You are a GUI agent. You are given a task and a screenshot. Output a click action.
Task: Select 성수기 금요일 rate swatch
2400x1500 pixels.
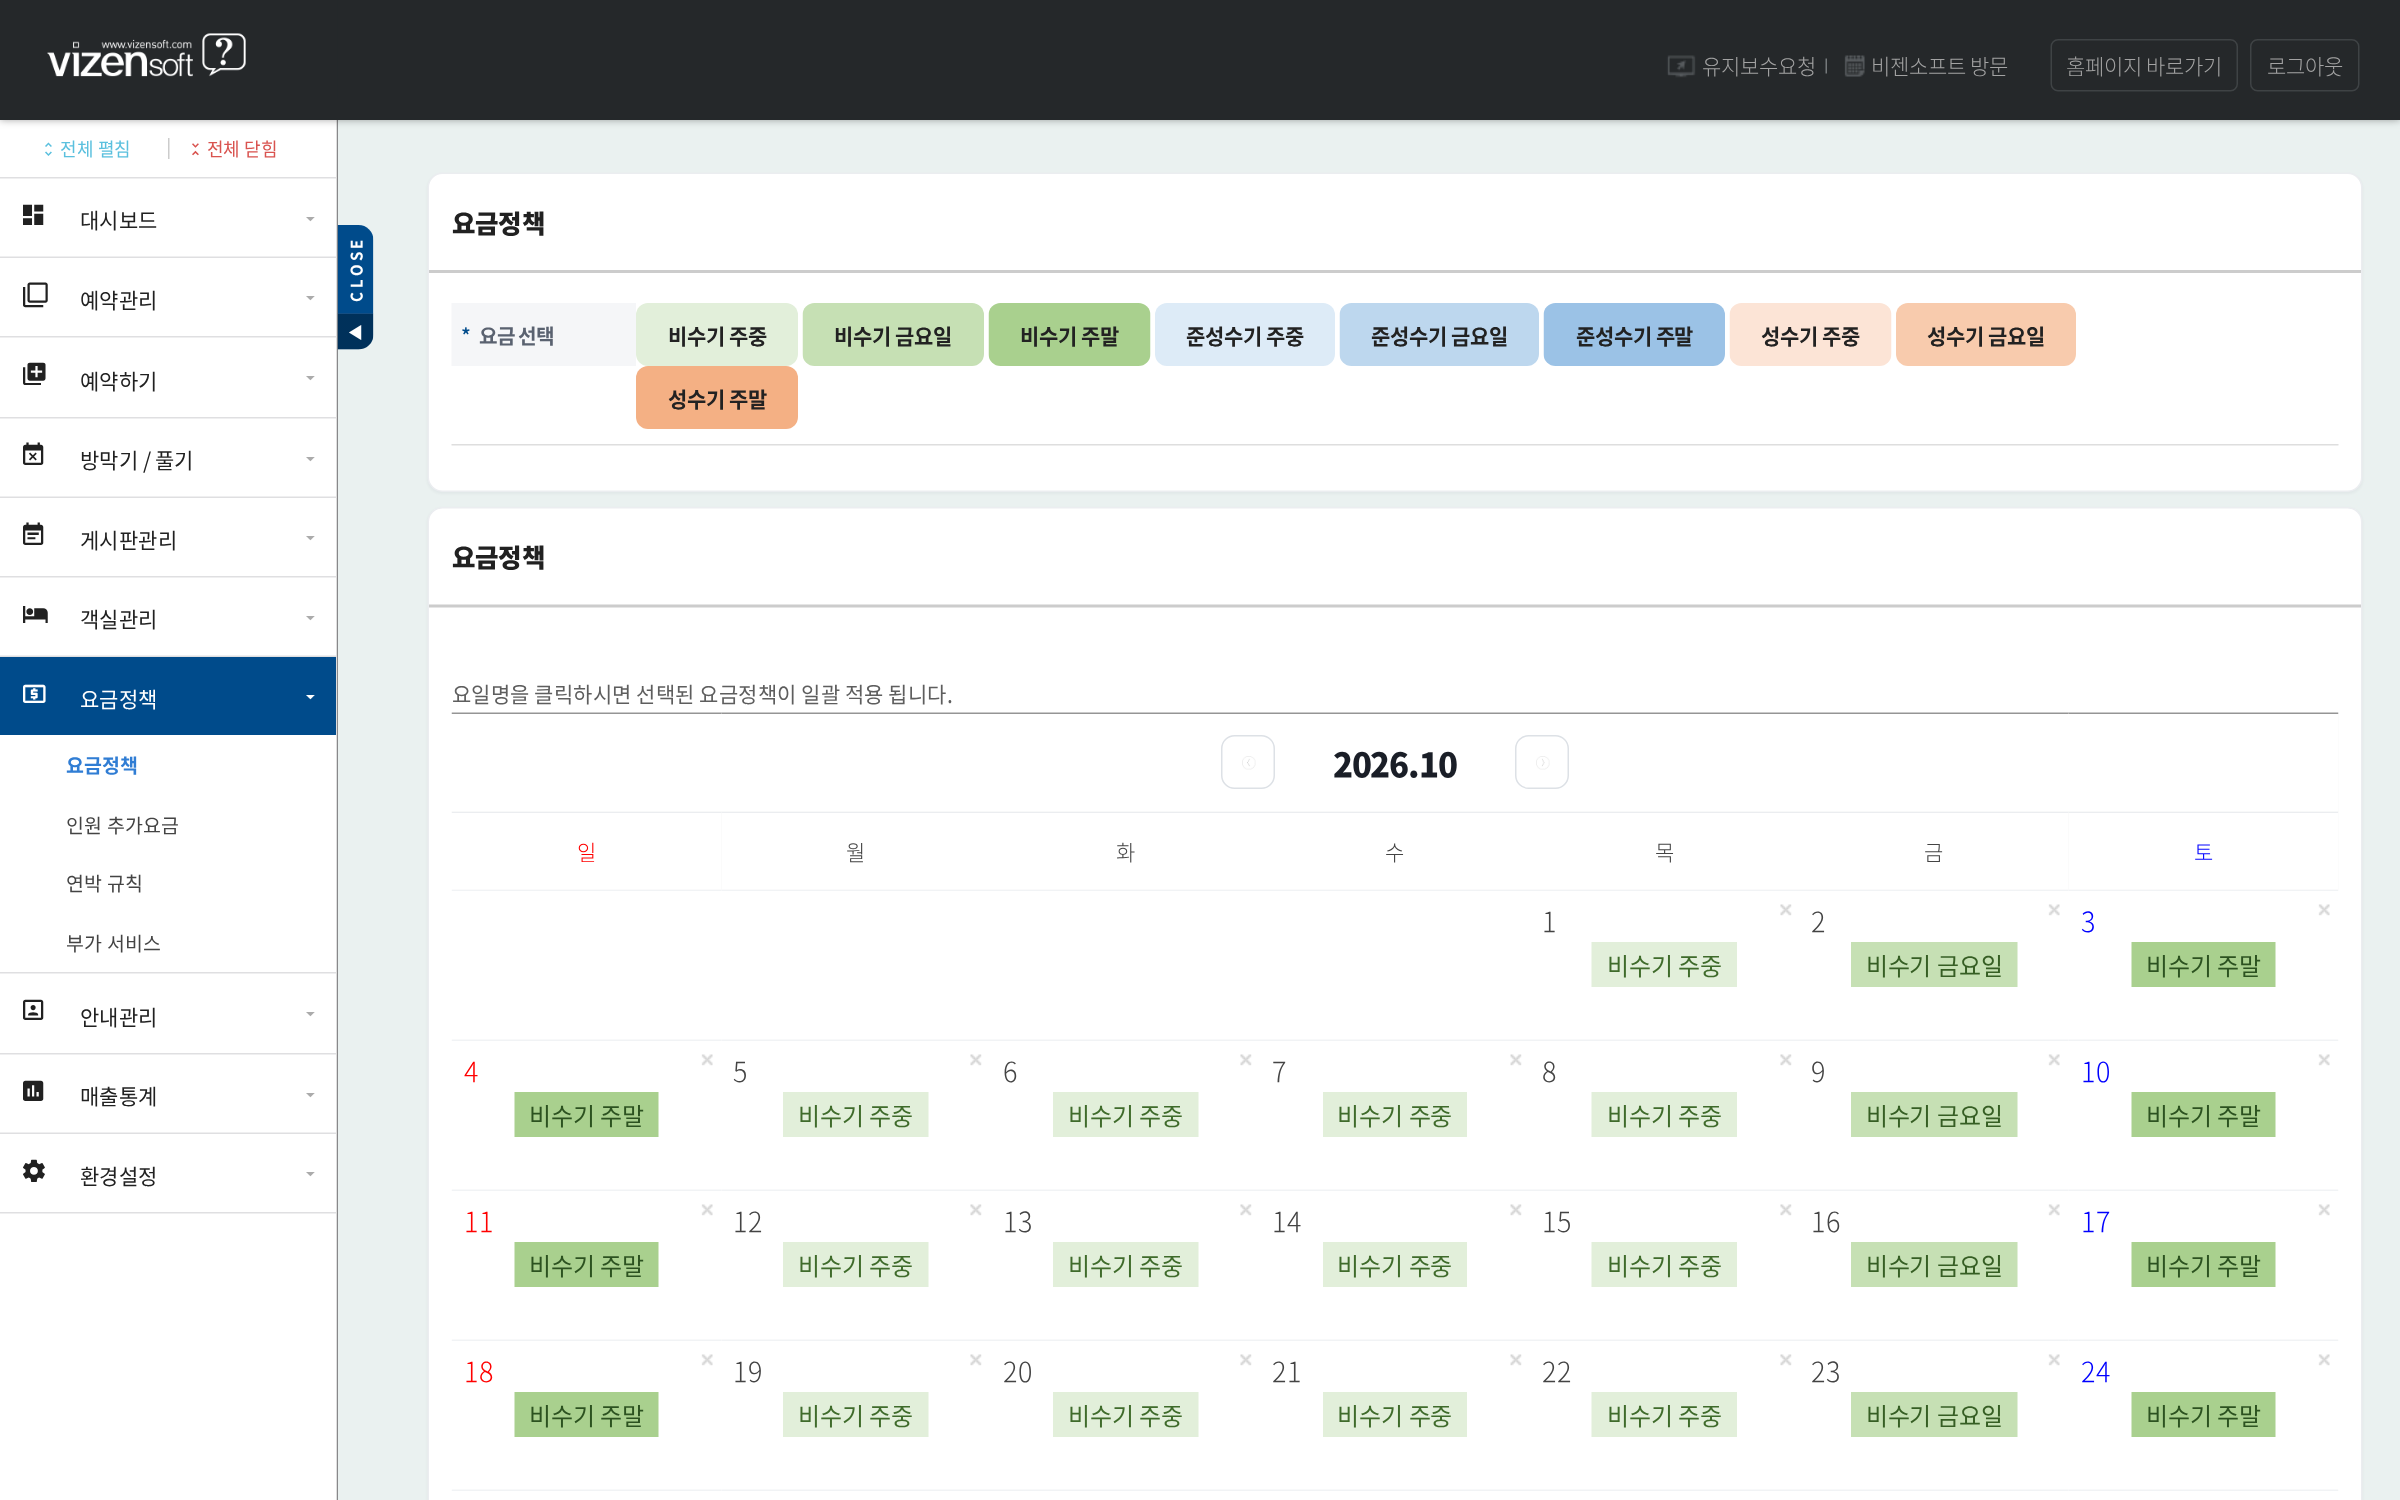[1985, 335]
